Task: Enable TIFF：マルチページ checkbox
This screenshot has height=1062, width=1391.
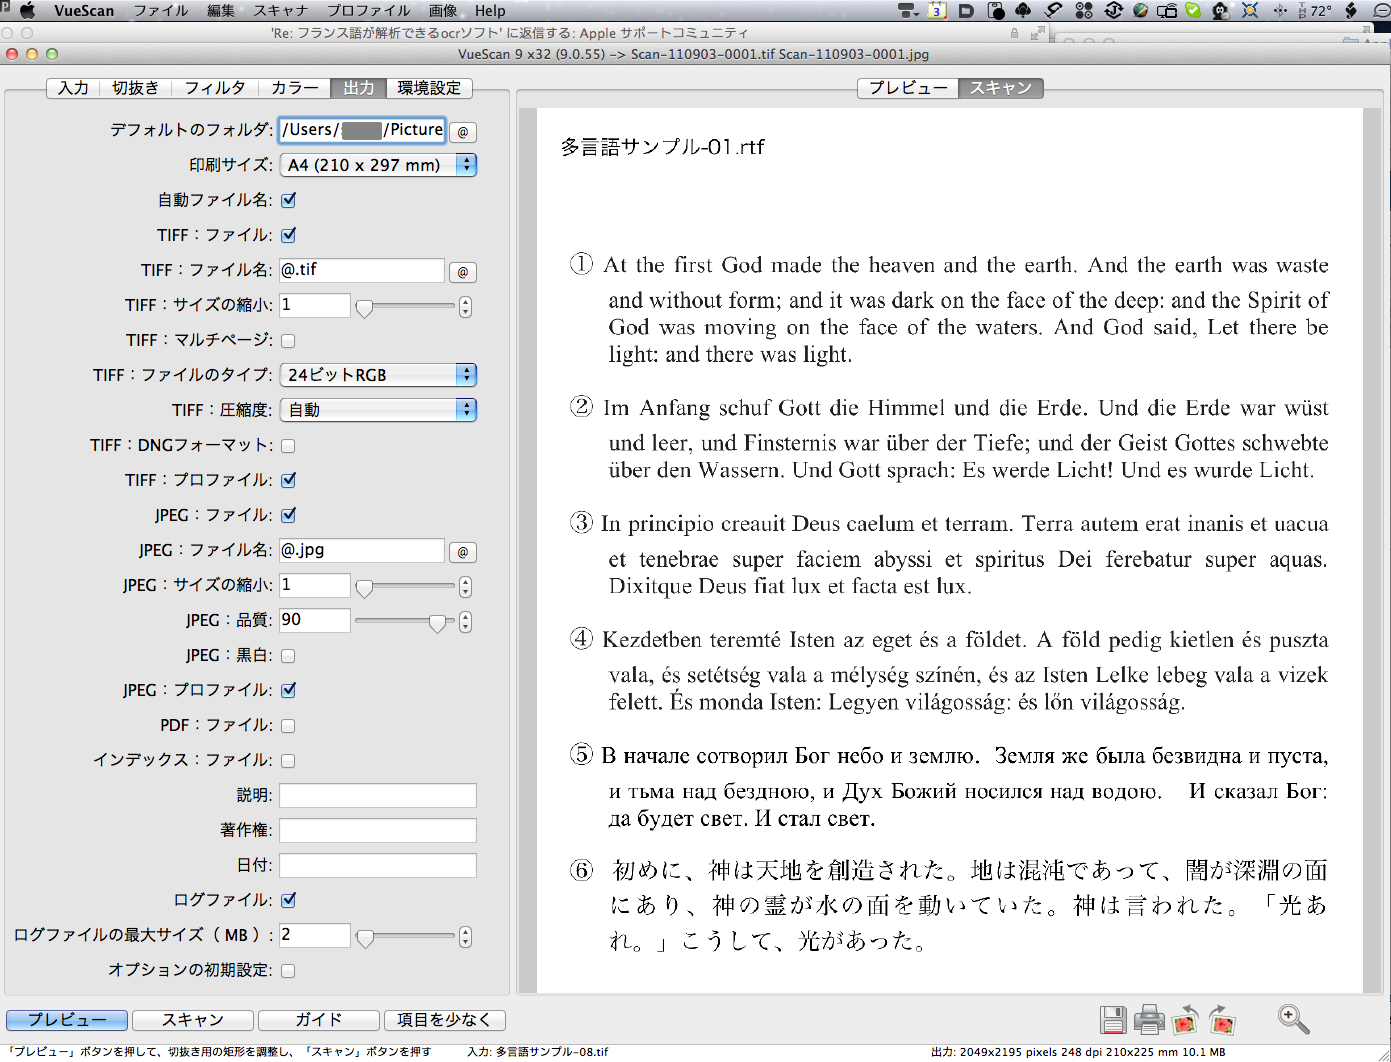Action: [x=289, y=341]
